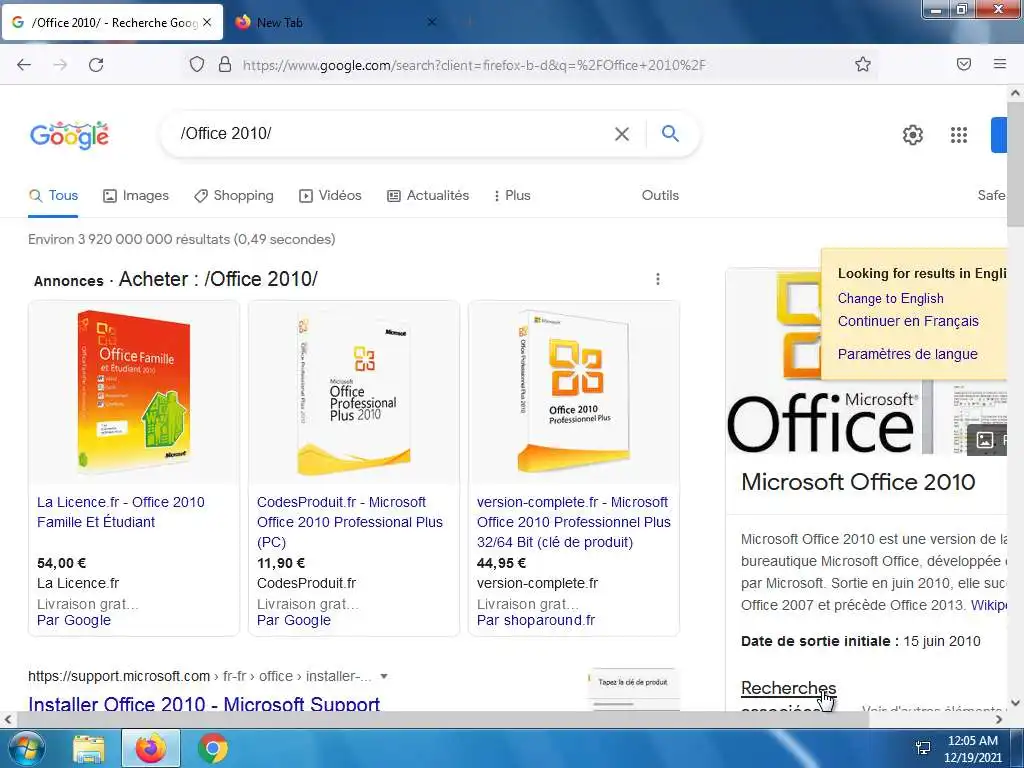The width and height of the screenshot is (1024, 768).
Task: Open Installer Office 2010 Microsoft Support result
Action: click(204, 704)
